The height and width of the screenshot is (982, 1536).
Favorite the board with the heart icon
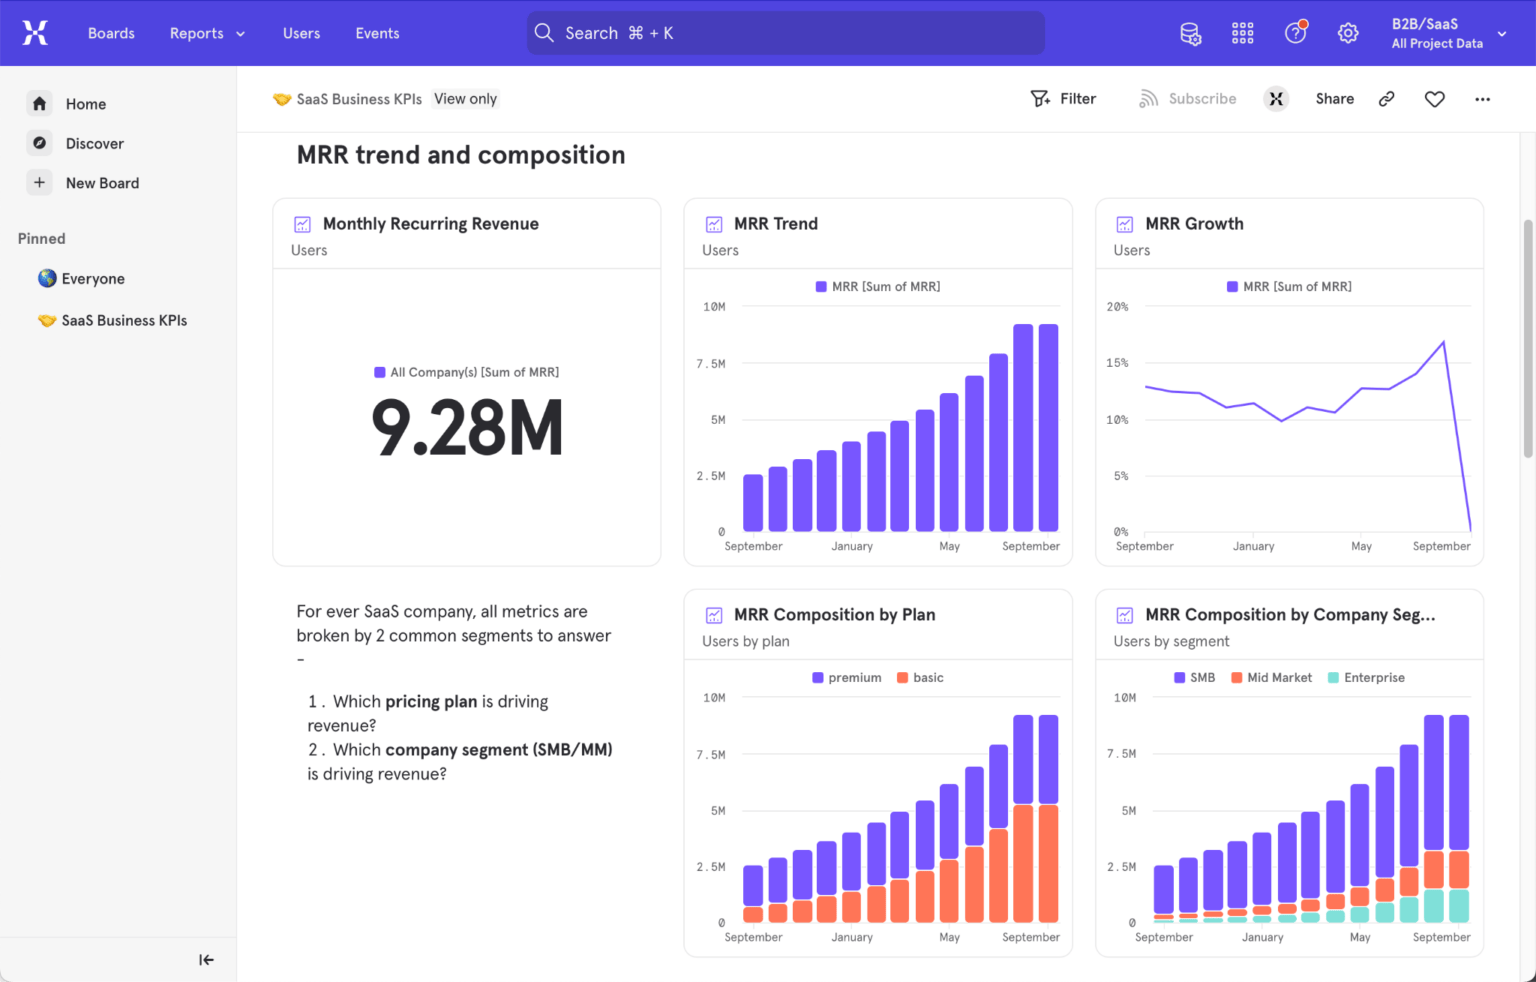[1434, 99]
